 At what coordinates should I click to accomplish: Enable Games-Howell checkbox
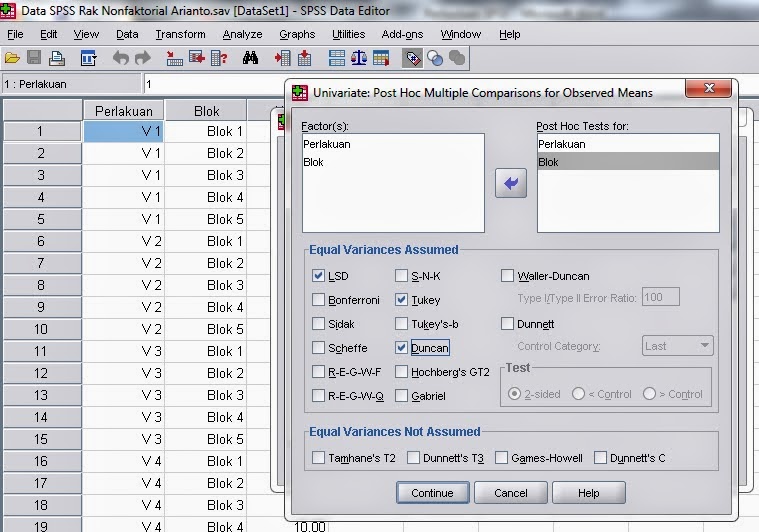pos(501,457)
